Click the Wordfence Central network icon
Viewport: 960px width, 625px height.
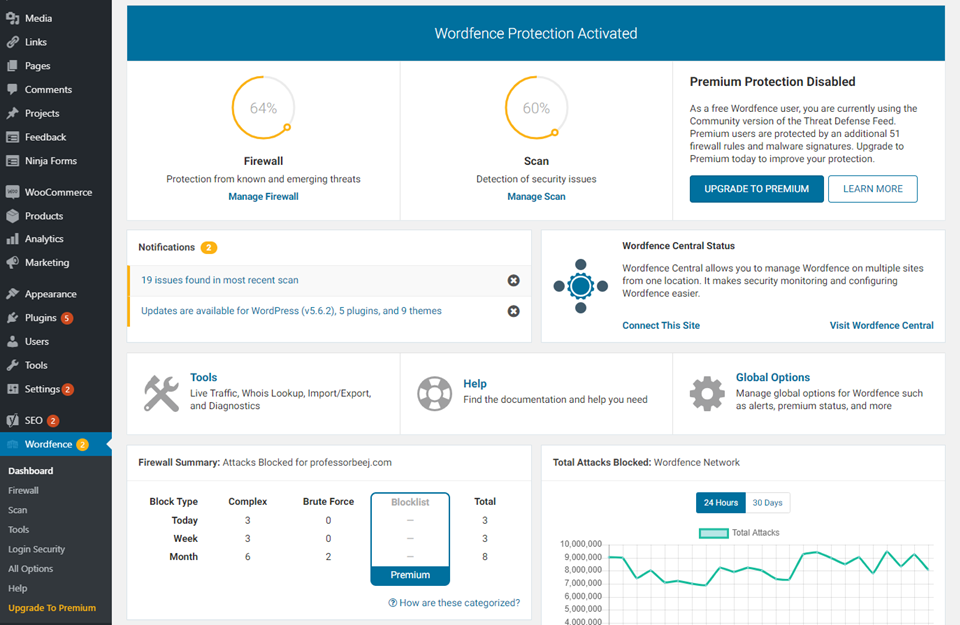click(x=581, y=286)
